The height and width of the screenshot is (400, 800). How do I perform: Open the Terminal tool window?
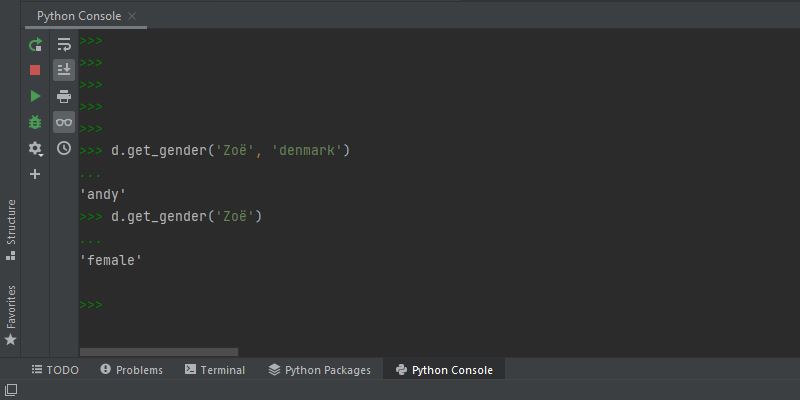pos(214,370)
